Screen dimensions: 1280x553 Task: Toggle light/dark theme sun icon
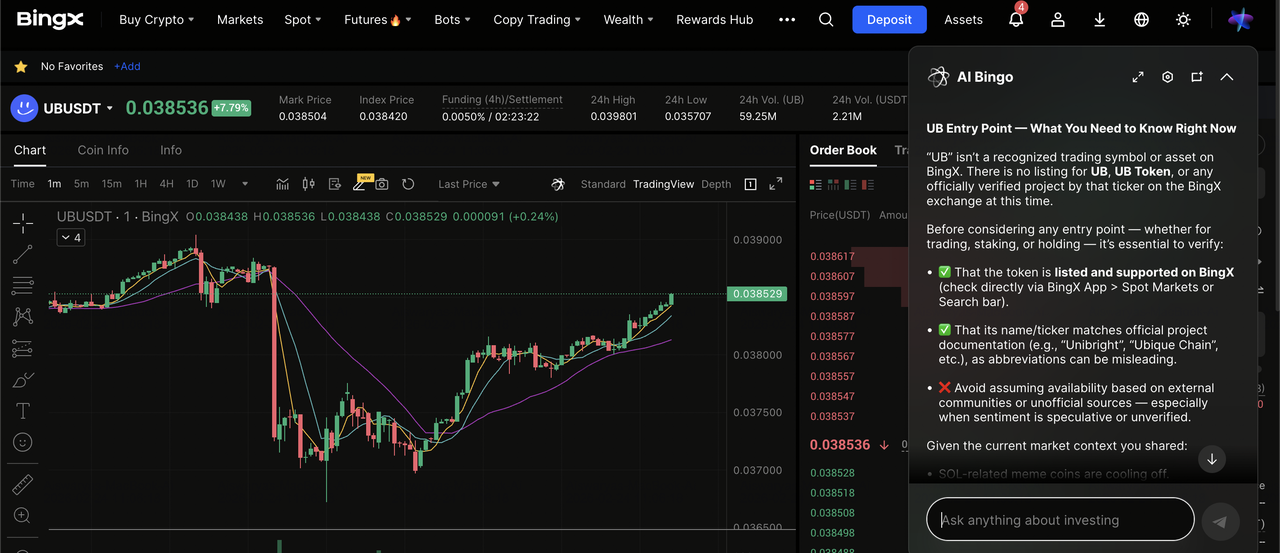(x=1184, y=20)
